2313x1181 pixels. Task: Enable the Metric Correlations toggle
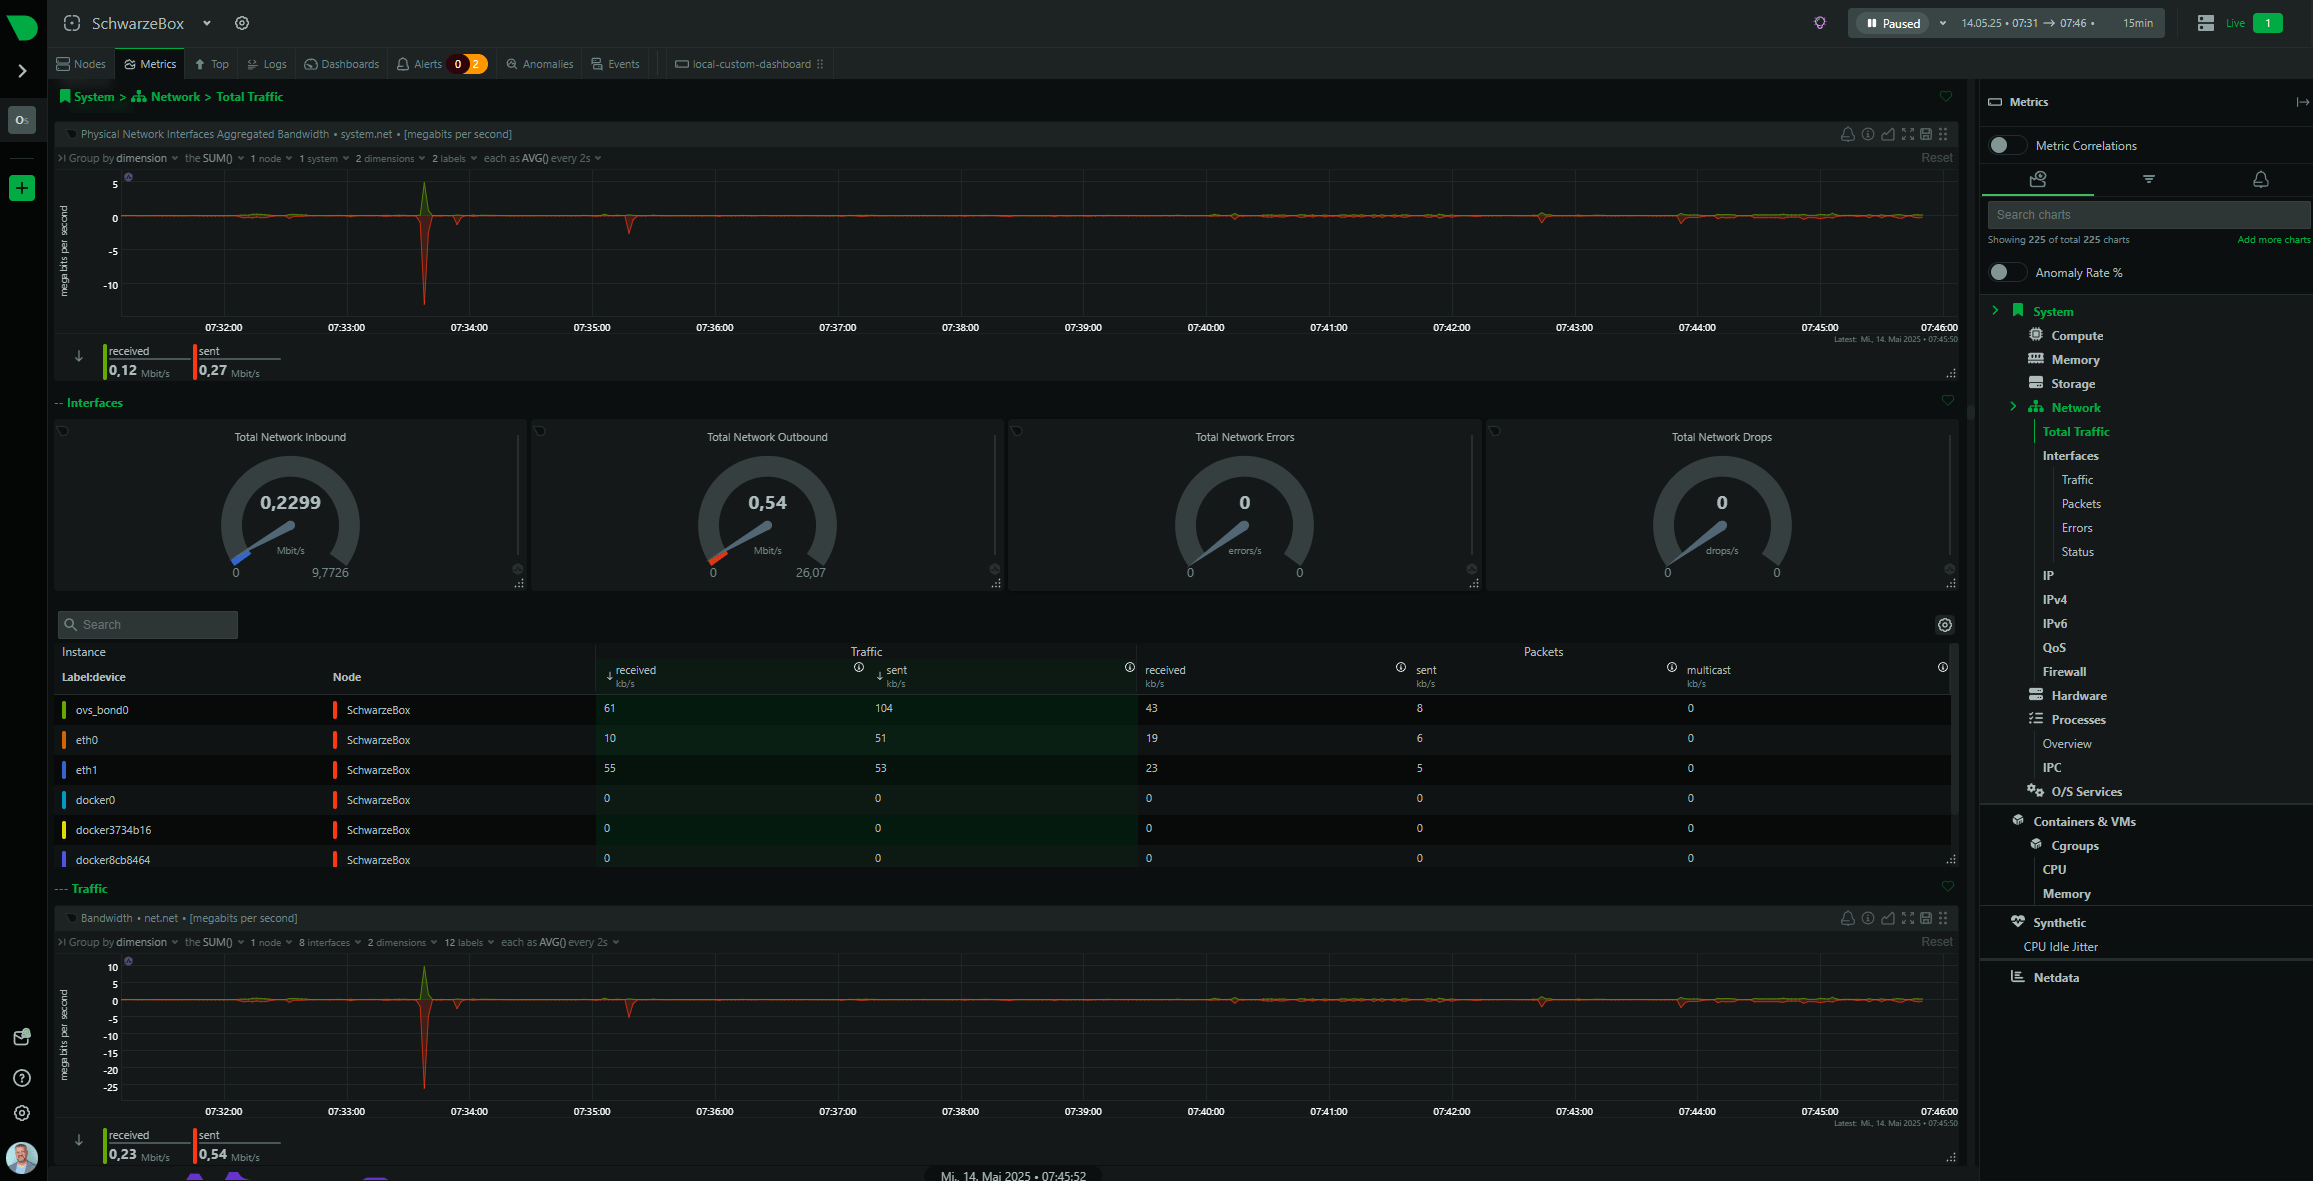[x=2006, y=146]
